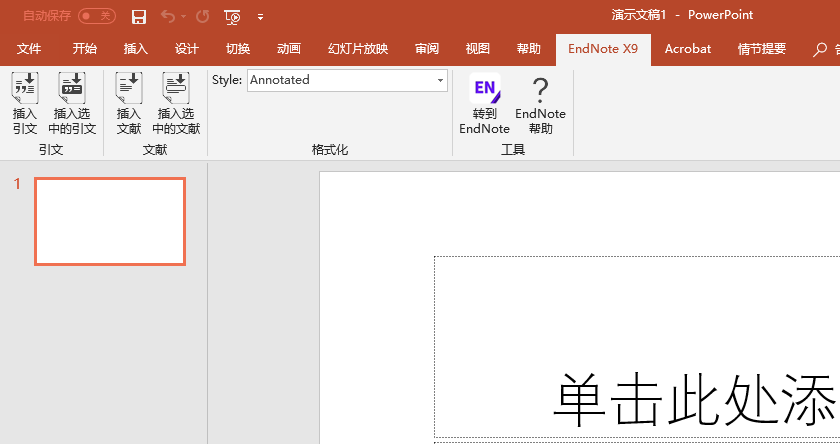Switch to the 开始 (Home) tab
The image size is (840, 444).
click(85, 49)
